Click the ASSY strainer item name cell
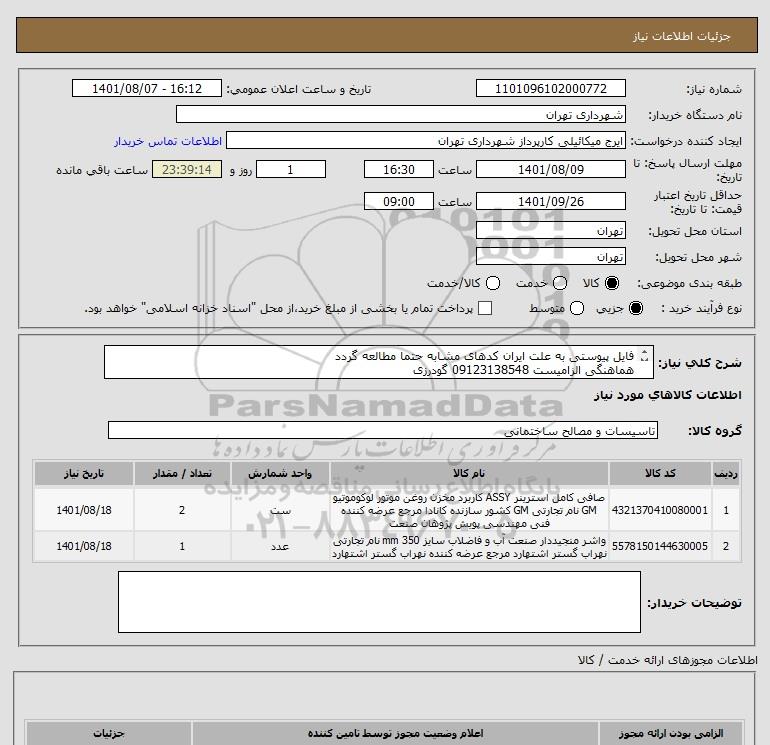The width and height of the screenshot is (770, 745). coord(469,510)
